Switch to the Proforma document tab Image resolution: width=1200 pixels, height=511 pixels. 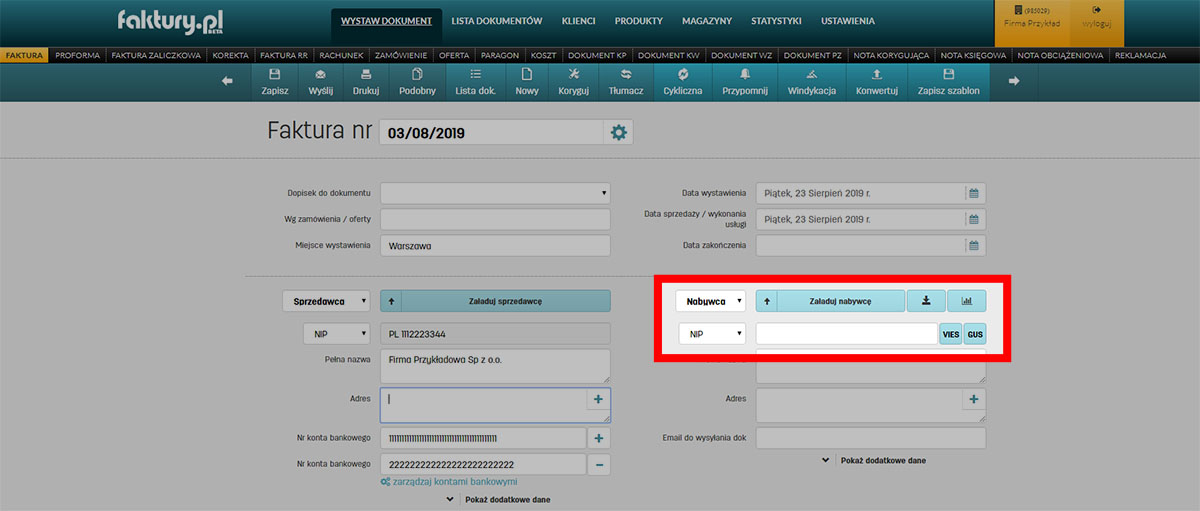point(77,55)
